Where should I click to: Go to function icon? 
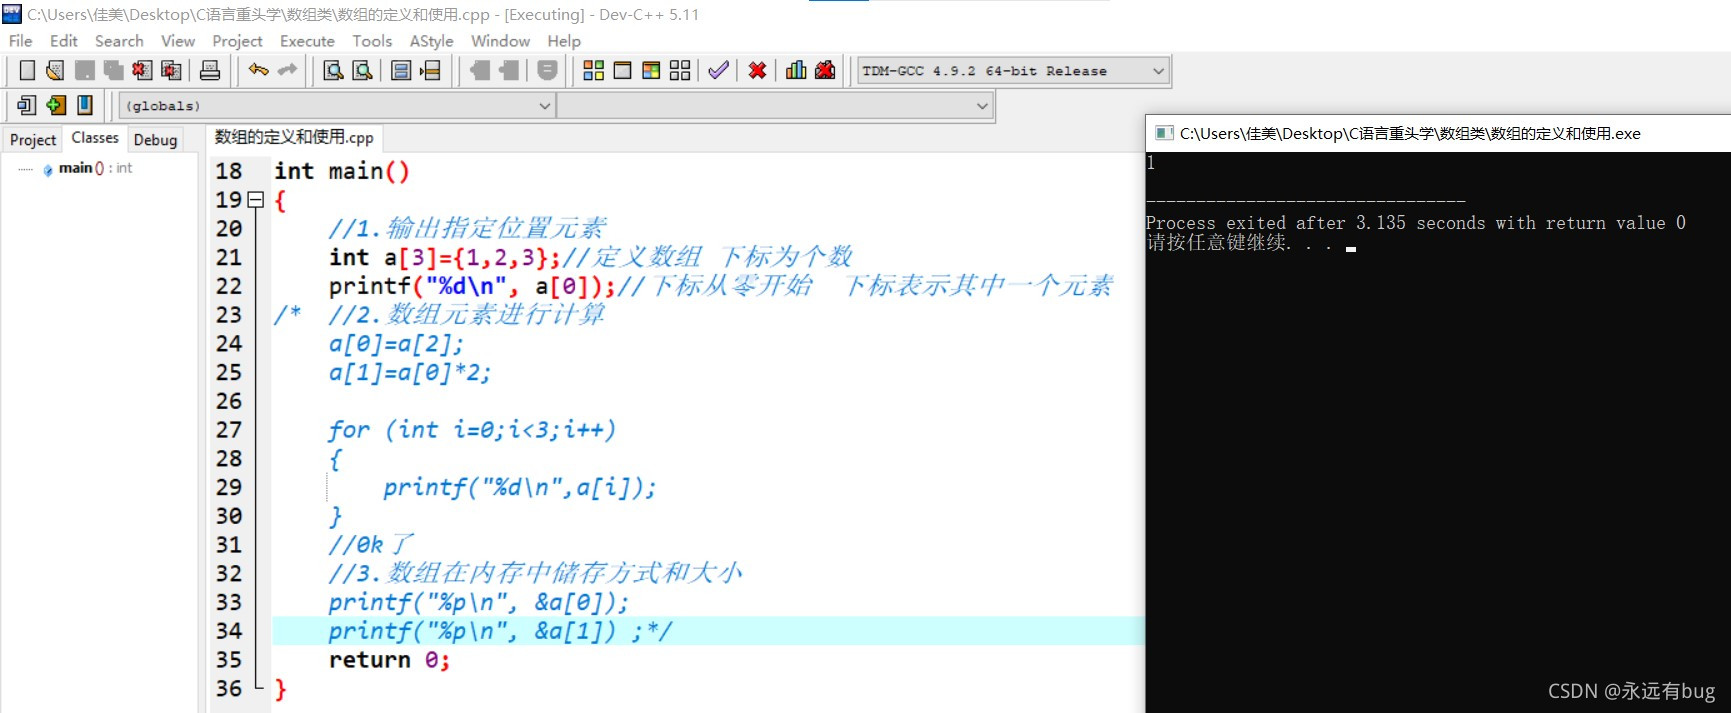click(401, 70)
